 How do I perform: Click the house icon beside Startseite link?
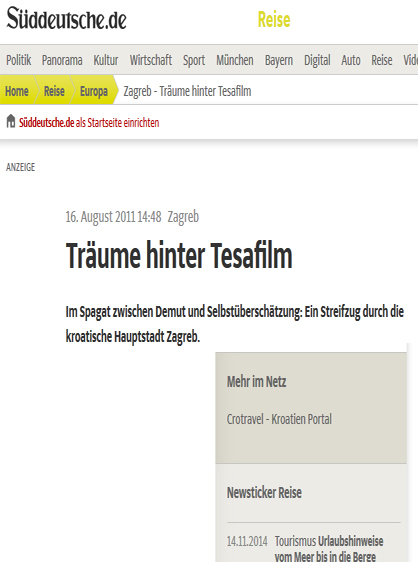(x=11, y=121)
